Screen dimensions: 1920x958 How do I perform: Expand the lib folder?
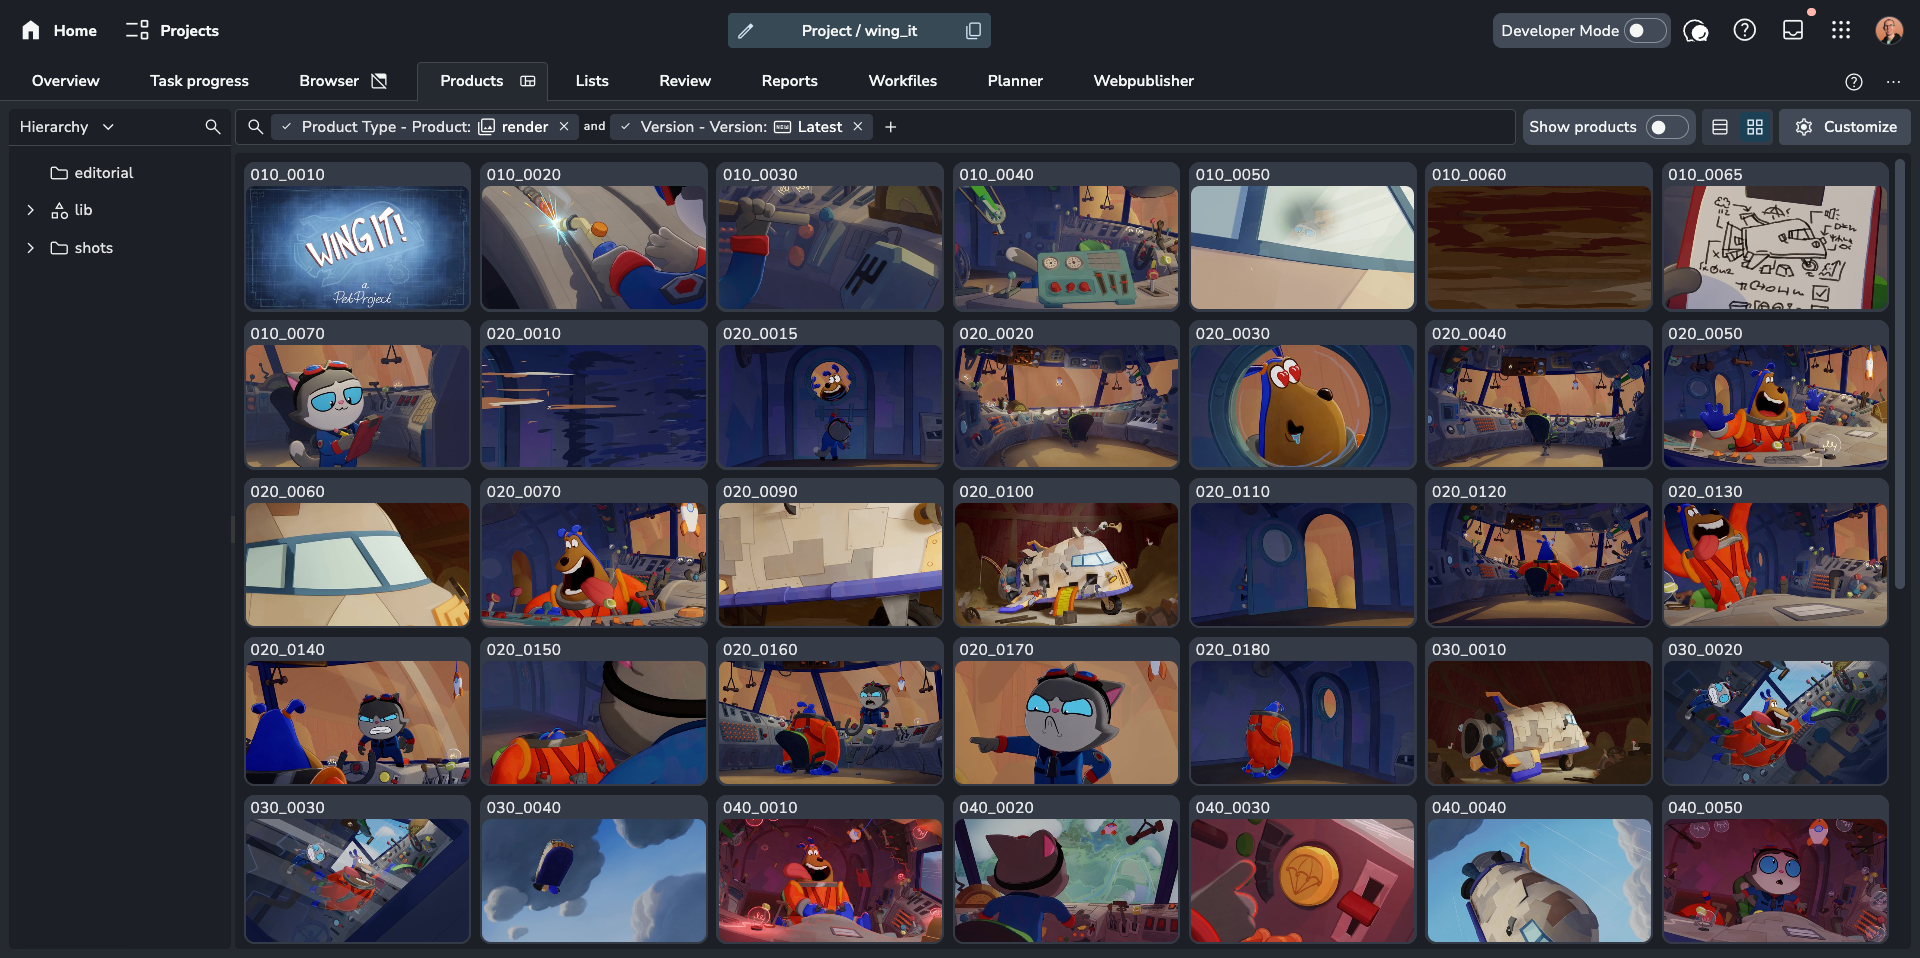click(30, 210)
